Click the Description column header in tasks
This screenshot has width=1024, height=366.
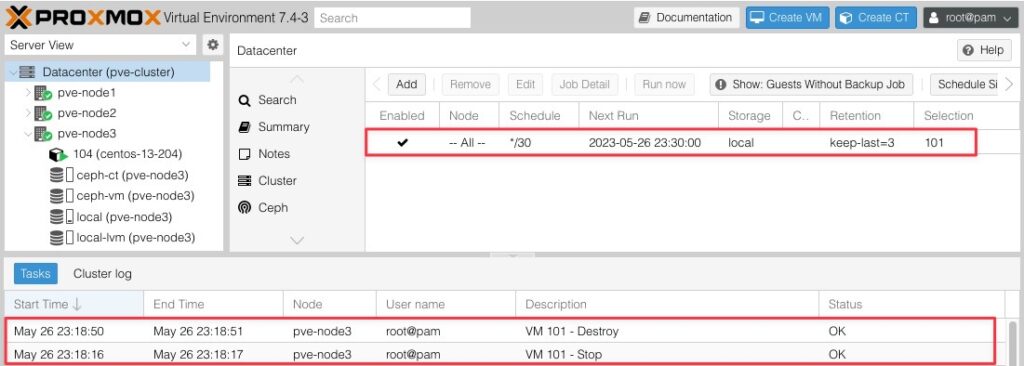667,305
